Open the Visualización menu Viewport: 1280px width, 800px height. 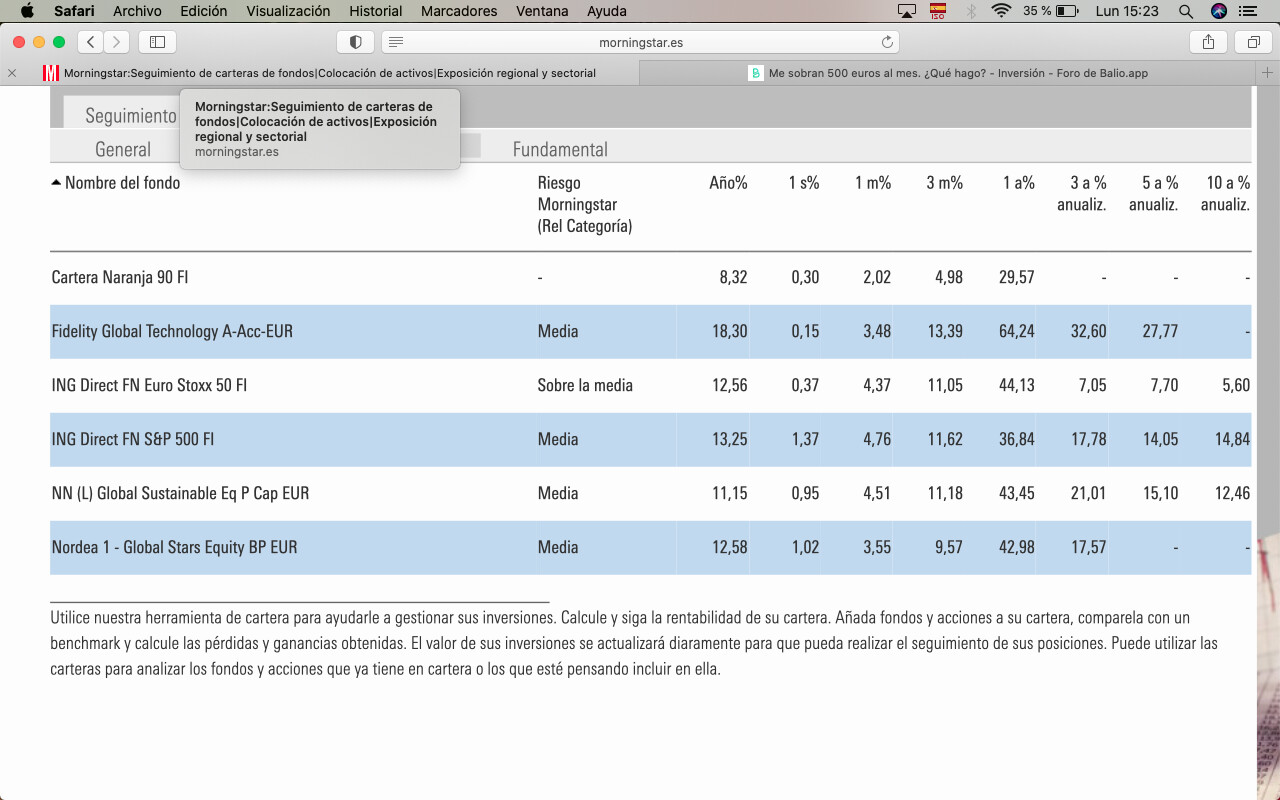[288, 11]
